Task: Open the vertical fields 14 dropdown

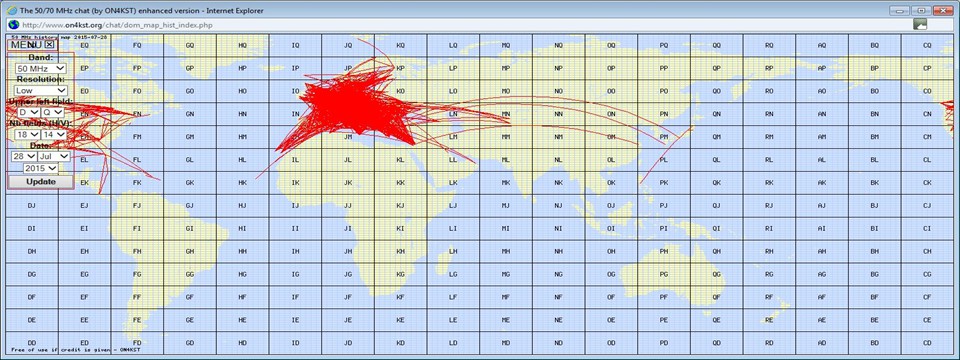Action: pos(54,134)
